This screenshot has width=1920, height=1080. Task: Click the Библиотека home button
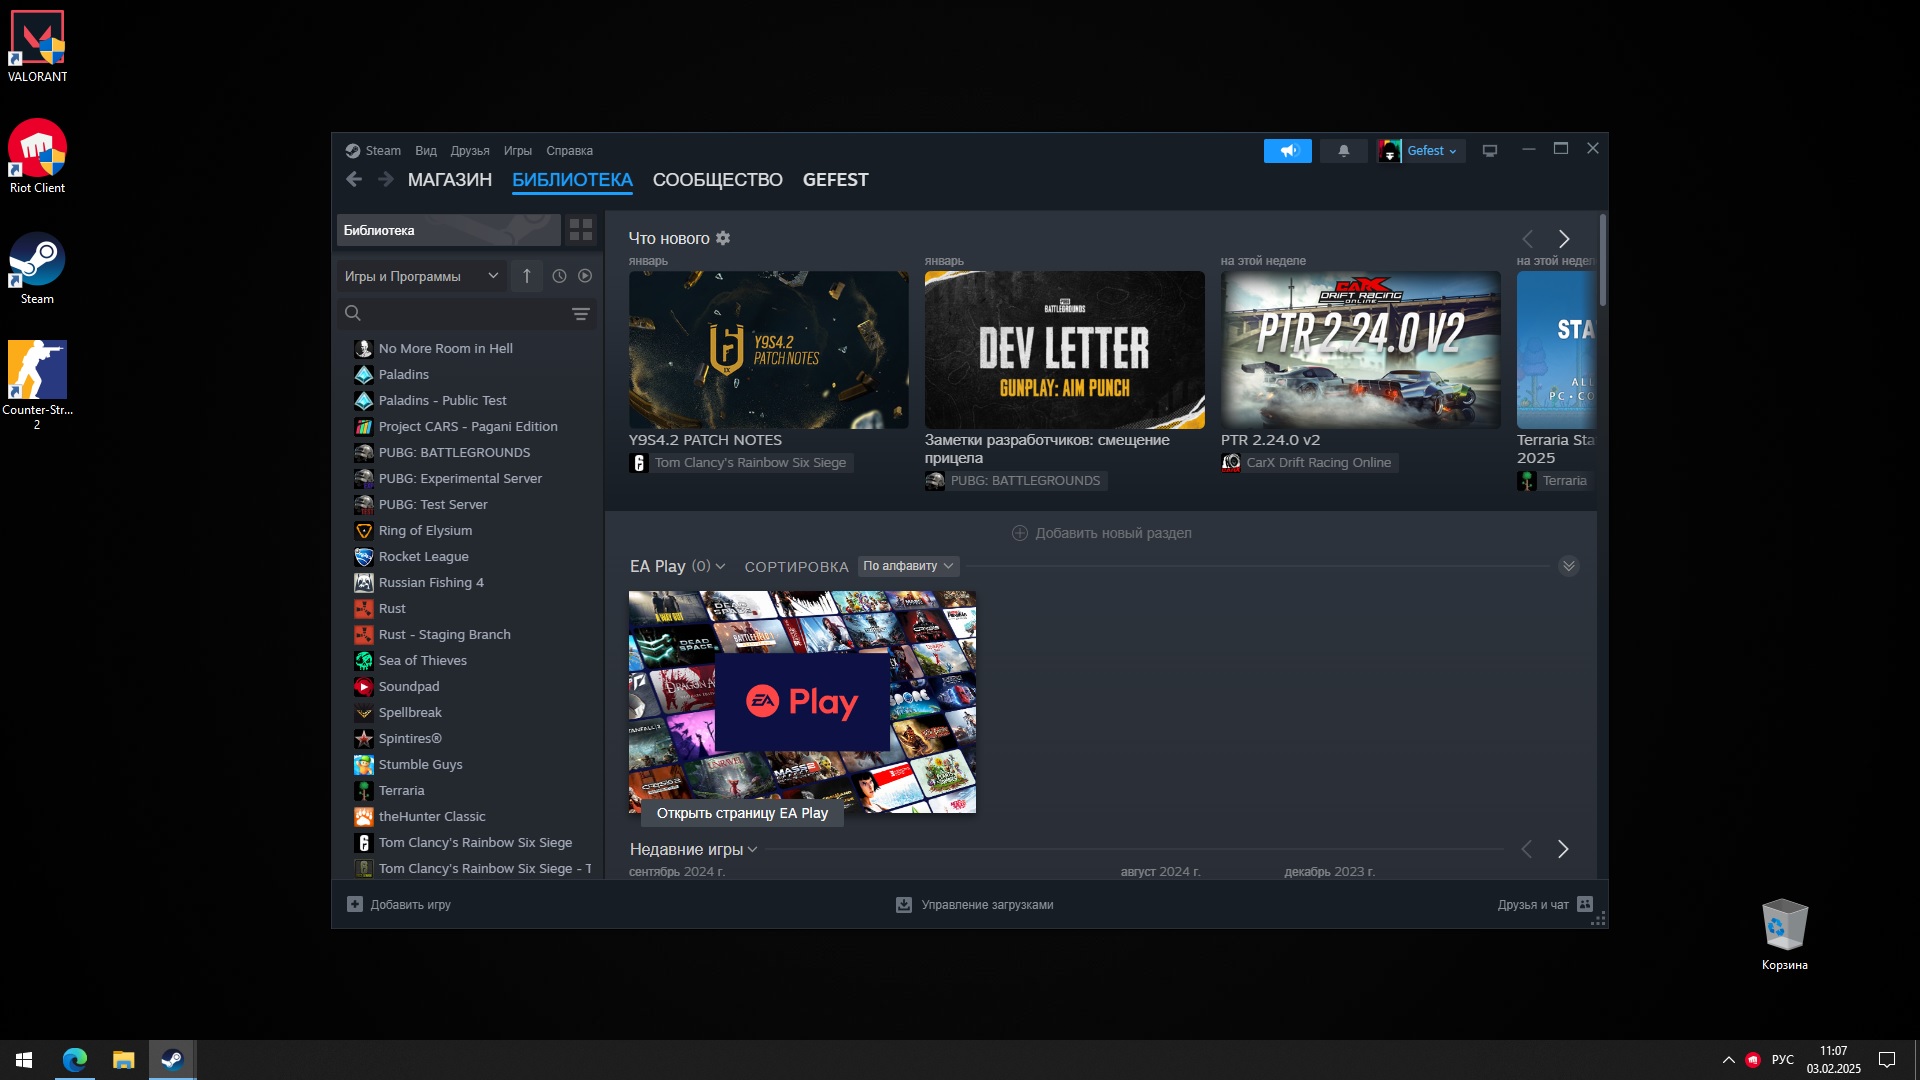tap(449, 230)
